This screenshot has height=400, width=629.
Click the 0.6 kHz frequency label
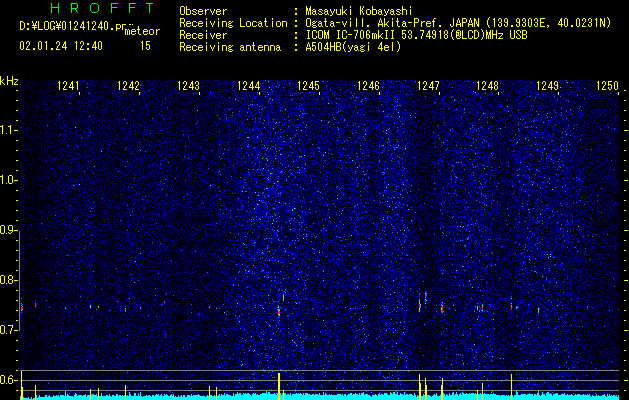[8, 380]
